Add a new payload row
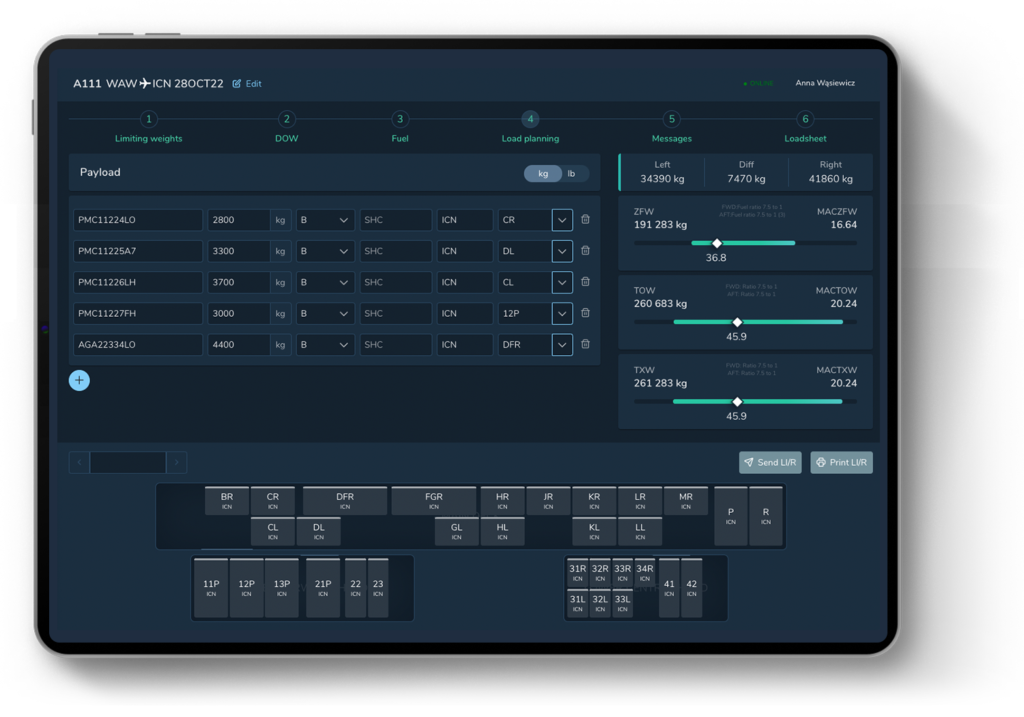Screen dimensions: 1024x717 [79, 380]
